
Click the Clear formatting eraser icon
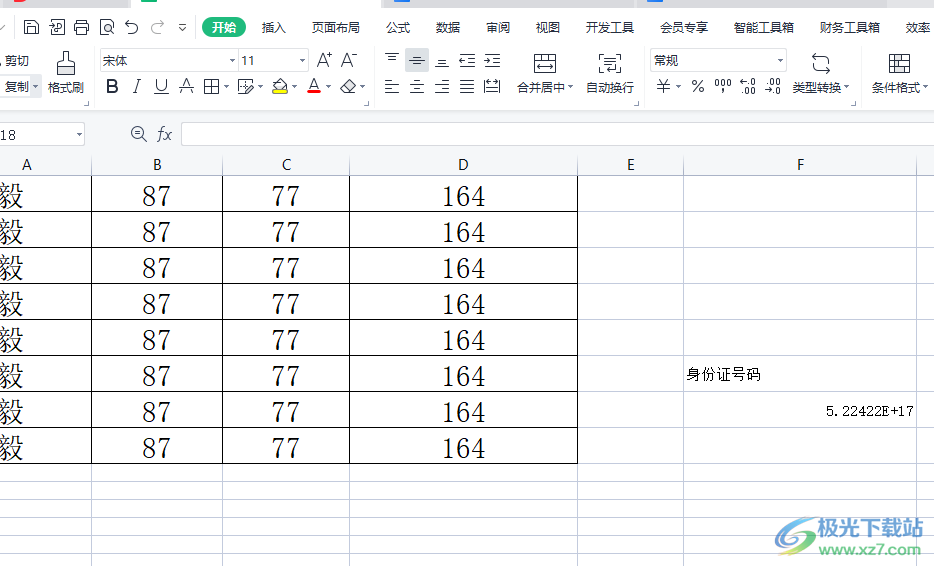[348, 87]
